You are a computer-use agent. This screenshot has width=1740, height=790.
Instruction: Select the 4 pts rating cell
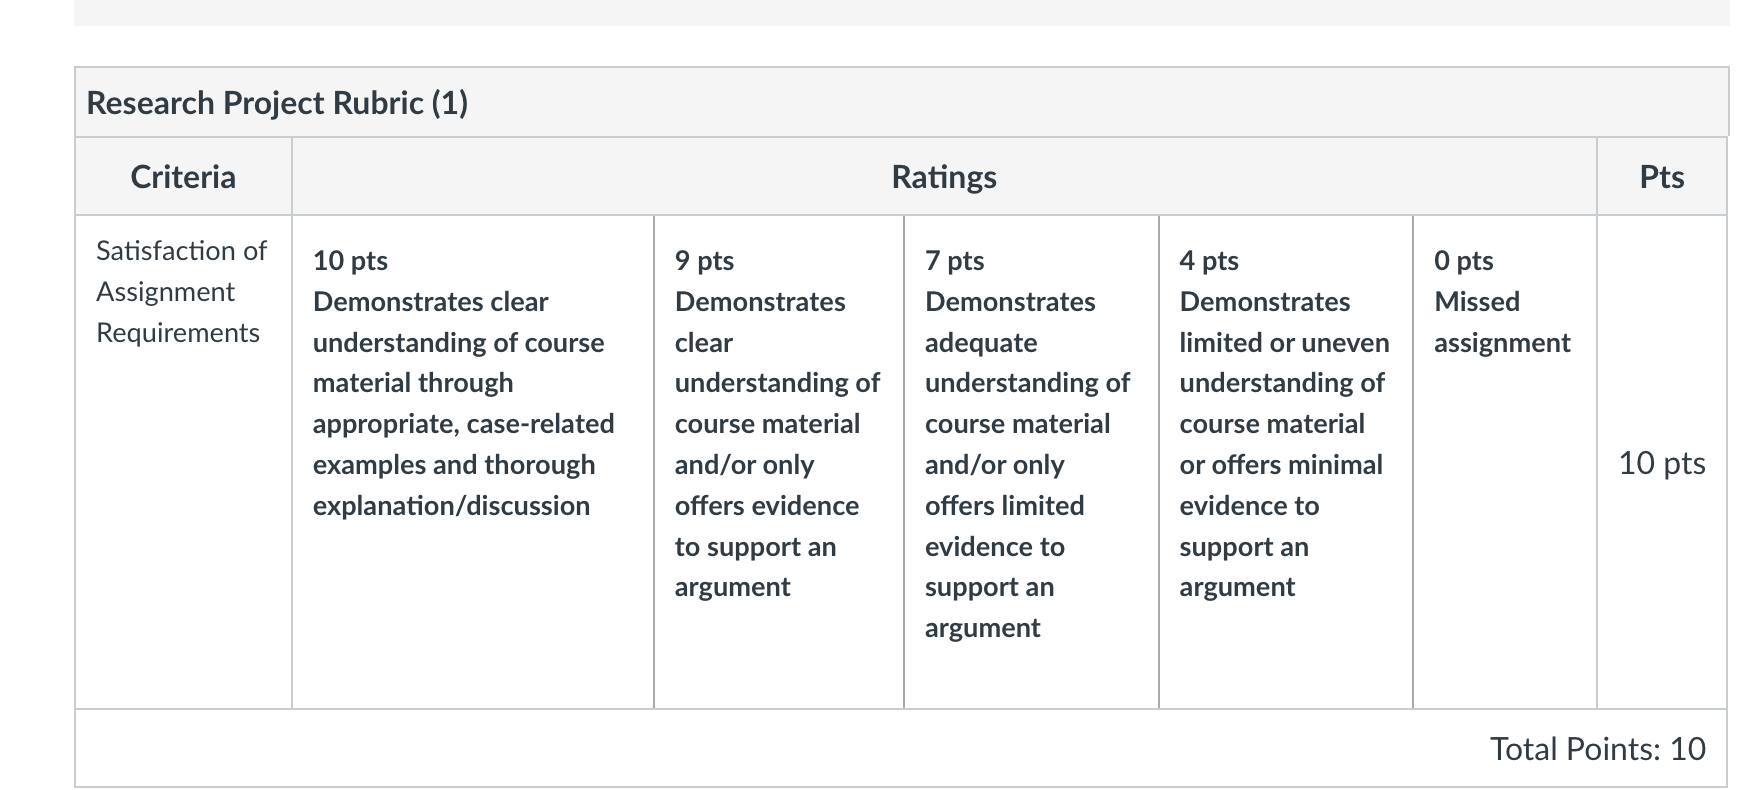click(x=1286, y=462)
